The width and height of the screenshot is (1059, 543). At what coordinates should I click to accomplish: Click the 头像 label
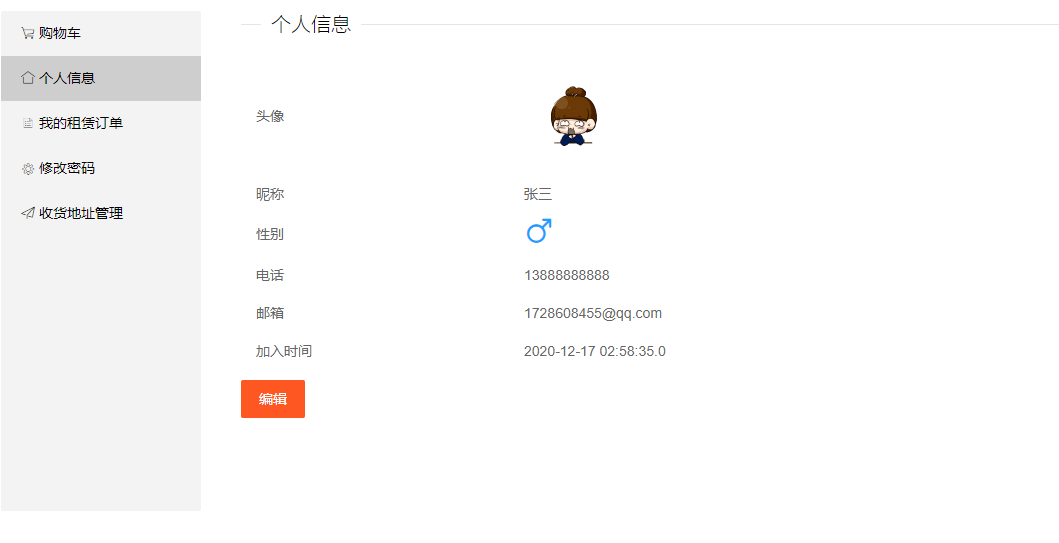click(270, 116)
